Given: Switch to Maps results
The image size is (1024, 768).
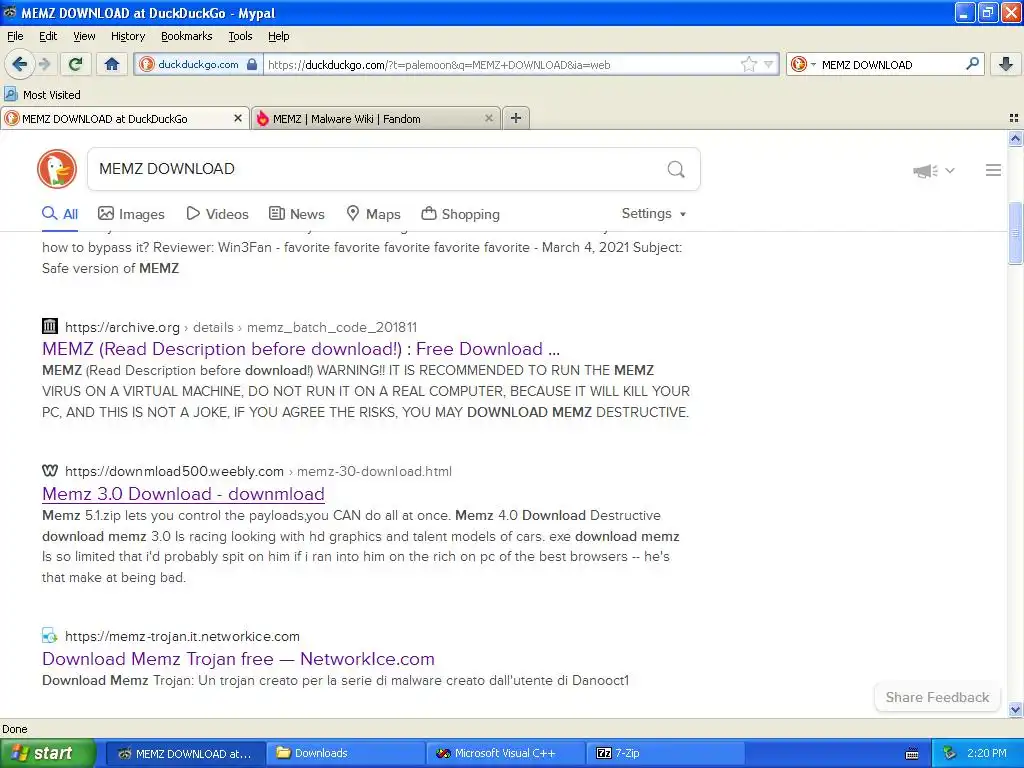Looking at the screenshot, I should pos(374,214).
